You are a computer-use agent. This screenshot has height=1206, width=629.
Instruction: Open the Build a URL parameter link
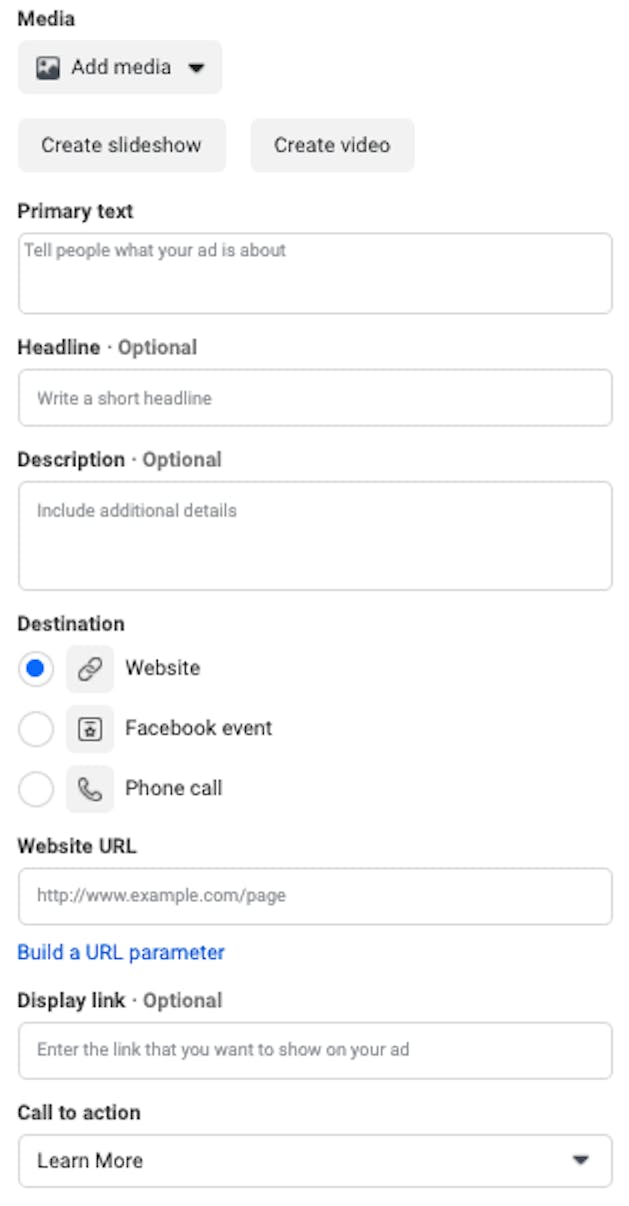121,952
